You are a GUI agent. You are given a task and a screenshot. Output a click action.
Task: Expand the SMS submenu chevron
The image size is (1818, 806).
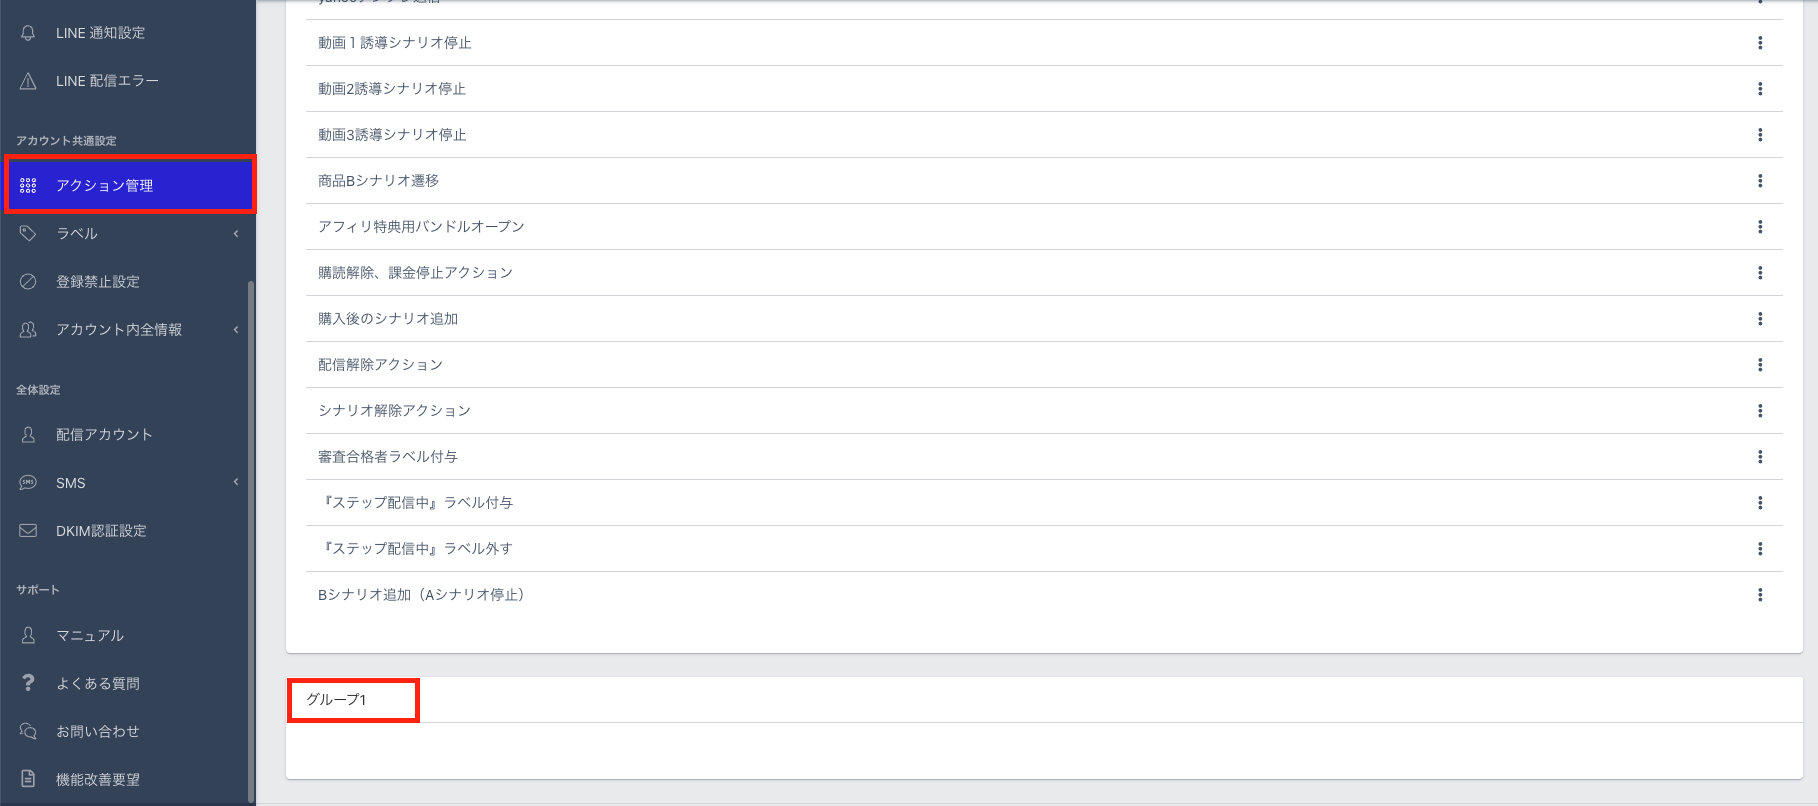coord(236,482)
